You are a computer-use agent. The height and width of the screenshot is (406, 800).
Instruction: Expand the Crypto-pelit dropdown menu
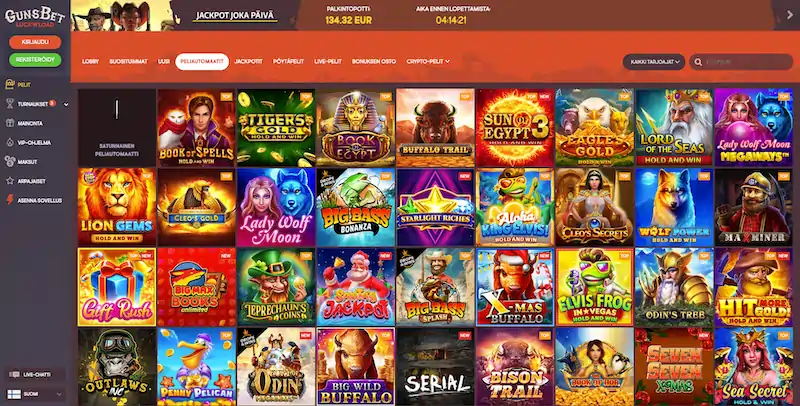point(428,61)
